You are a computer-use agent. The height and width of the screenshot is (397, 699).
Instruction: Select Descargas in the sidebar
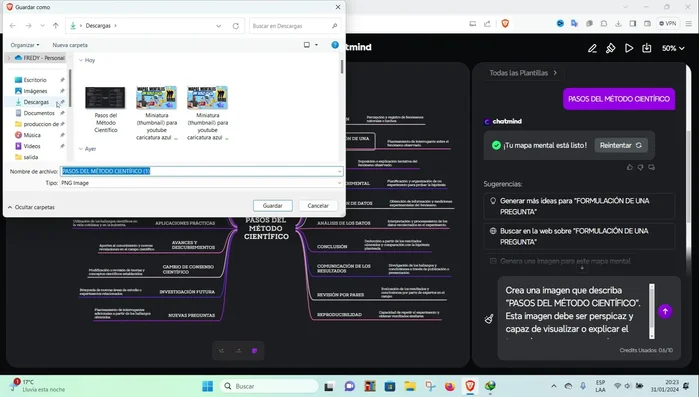(x=36, y=102)
